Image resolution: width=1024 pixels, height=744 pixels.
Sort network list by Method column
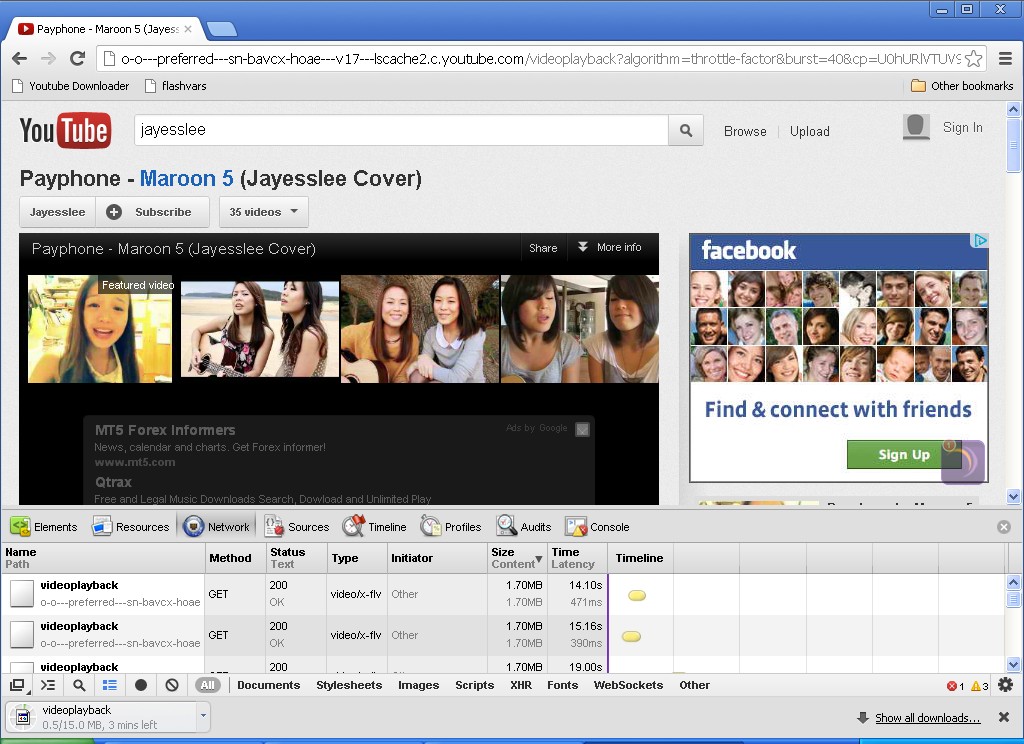pos(236,558)
